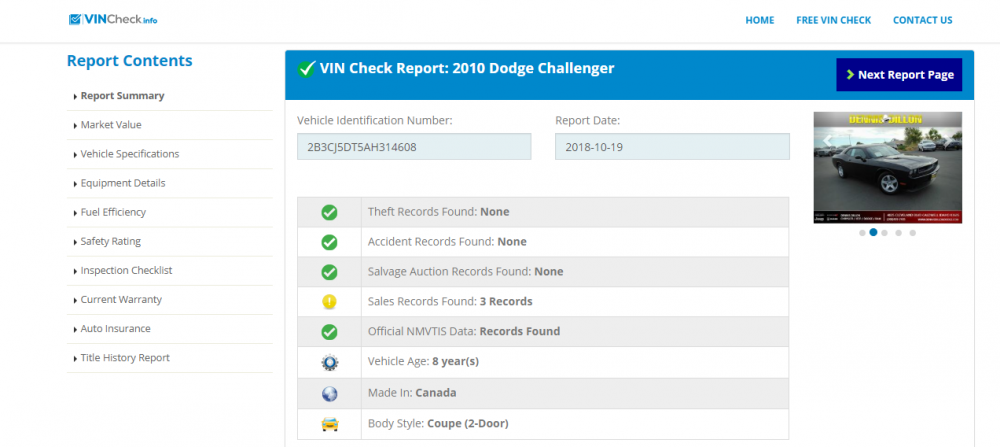This screenshot has width=1000, height=447.
Task: Click the green checkmark for Official NMVTIS Data
Action: (329, 332)
